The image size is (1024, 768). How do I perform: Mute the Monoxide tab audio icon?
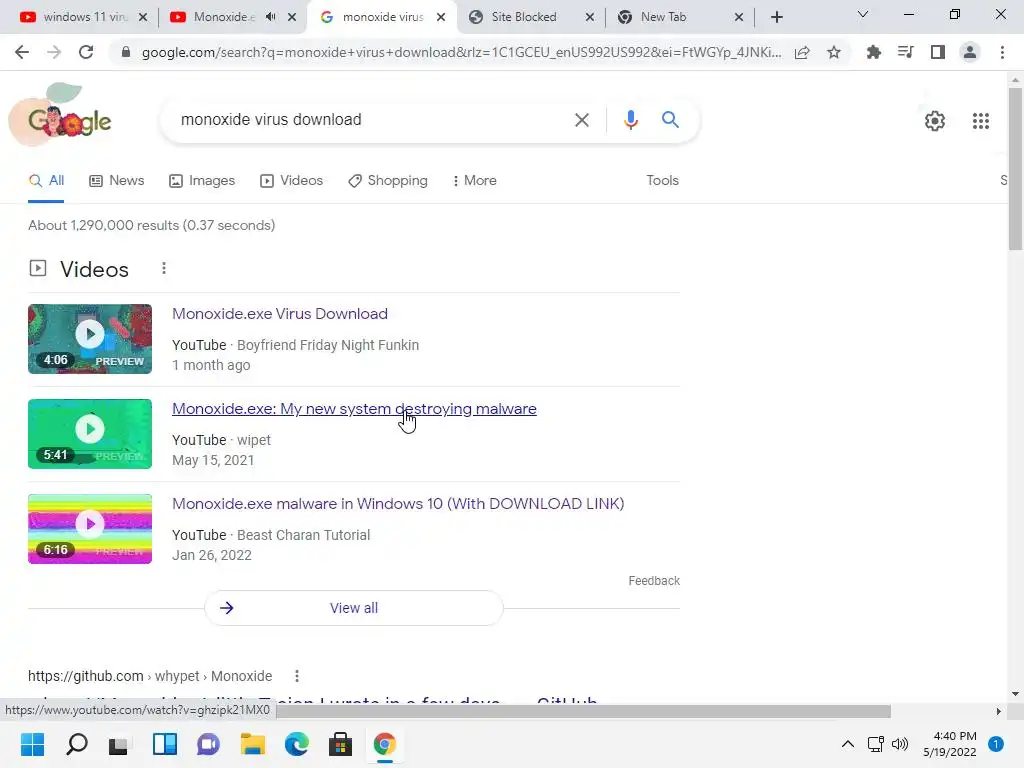[270, 17]
